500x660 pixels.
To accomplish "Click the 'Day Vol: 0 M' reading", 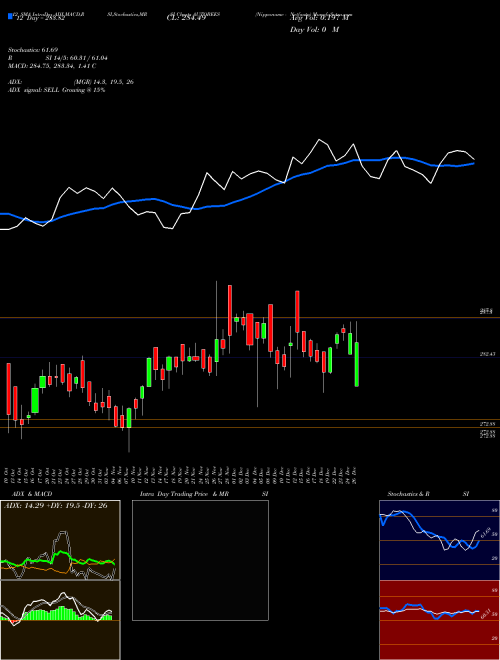I will 314,30.
